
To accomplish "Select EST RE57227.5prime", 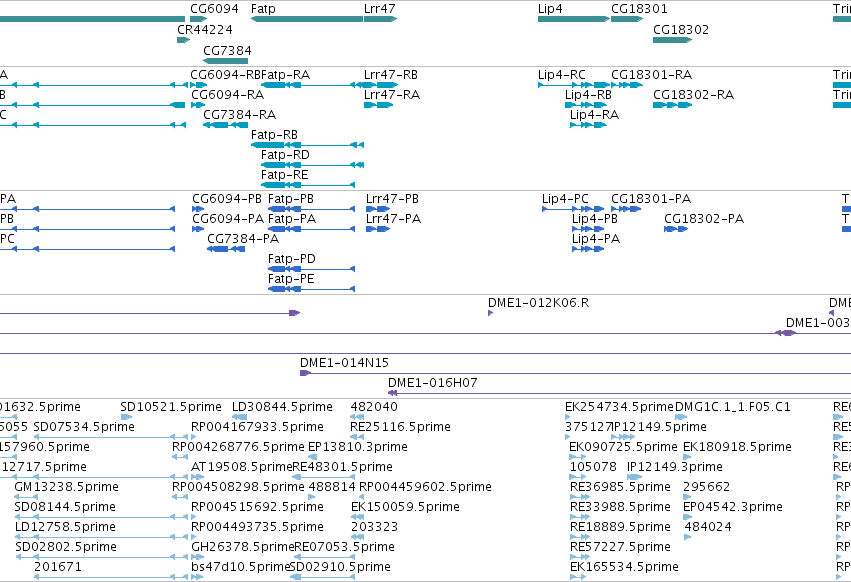I will pos(620,547).
